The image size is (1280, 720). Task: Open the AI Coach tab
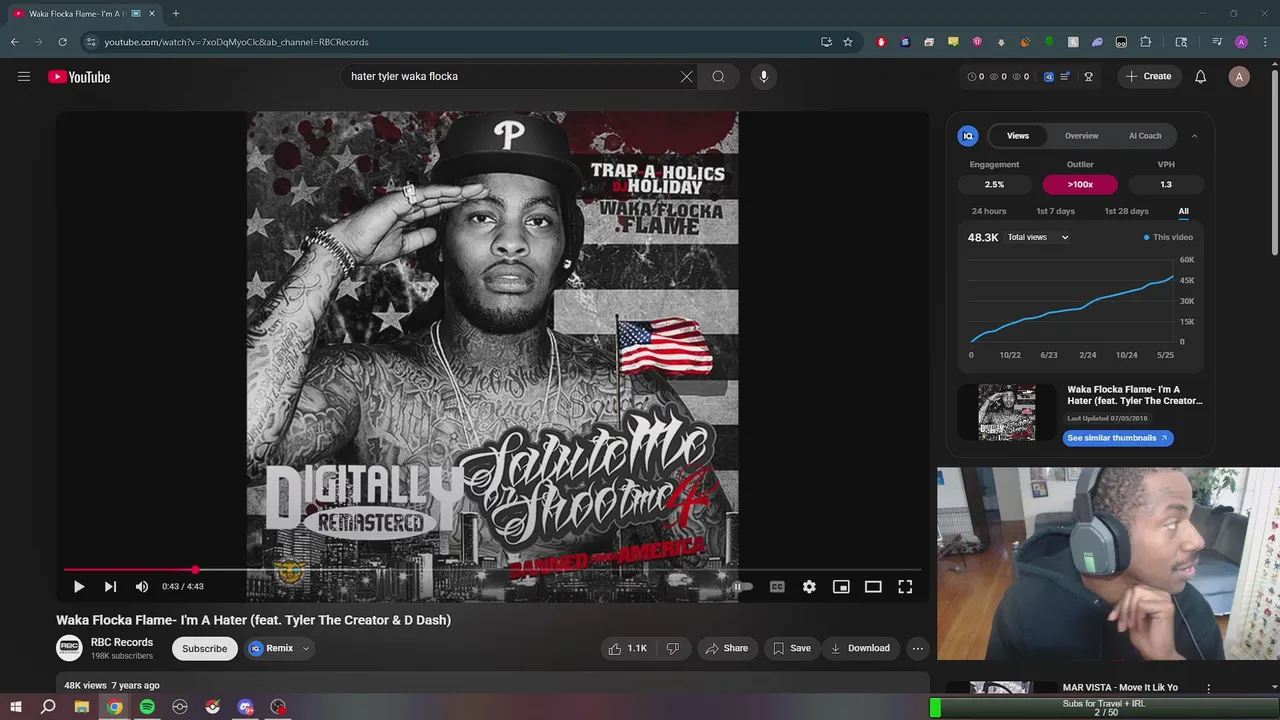click(x=1145, y=136)
